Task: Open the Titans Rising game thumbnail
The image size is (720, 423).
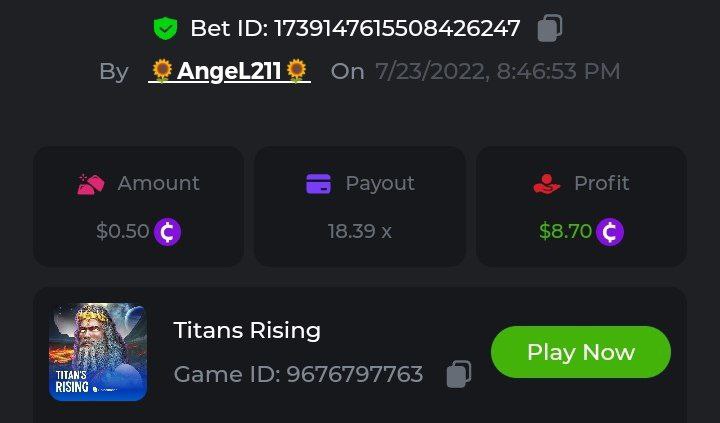Action: [98, 352]
